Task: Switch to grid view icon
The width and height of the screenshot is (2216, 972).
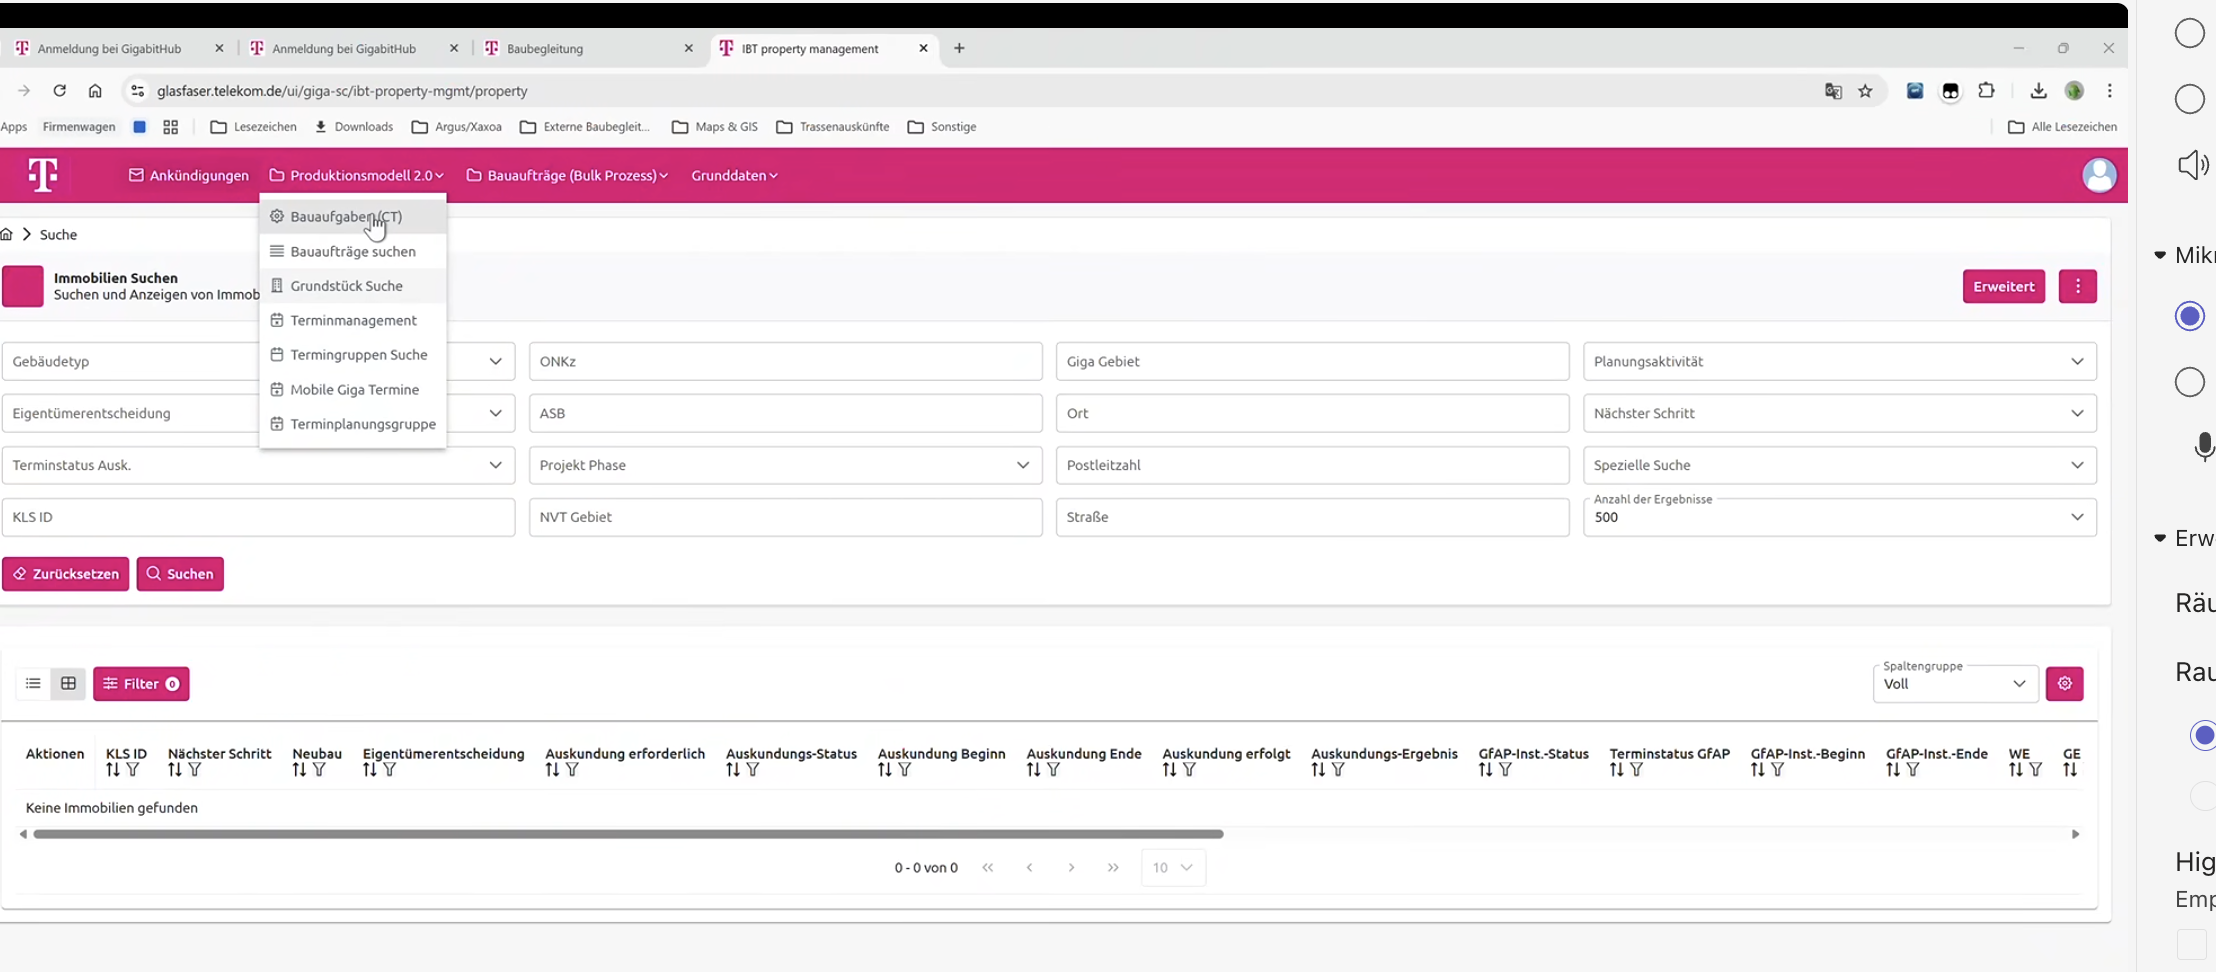Action: click(x=68, y=684)
